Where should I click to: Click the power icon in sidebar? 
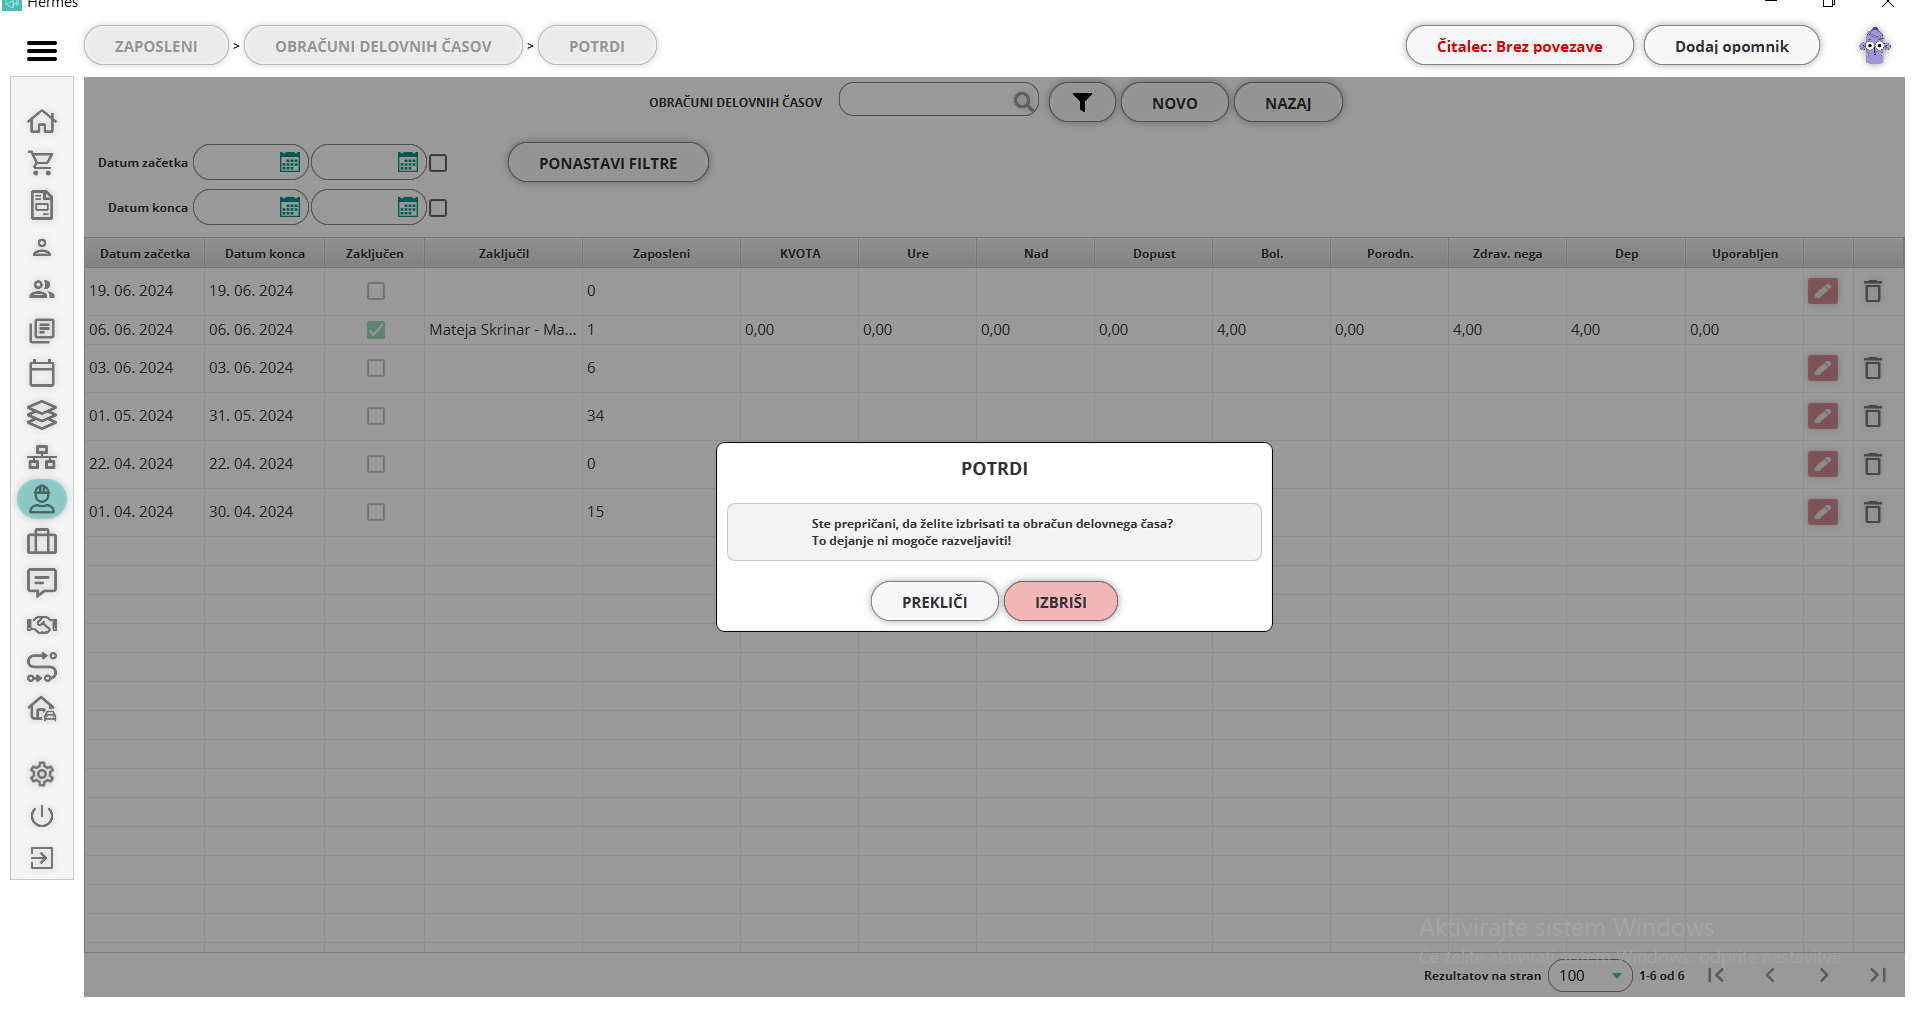point(42,816)
